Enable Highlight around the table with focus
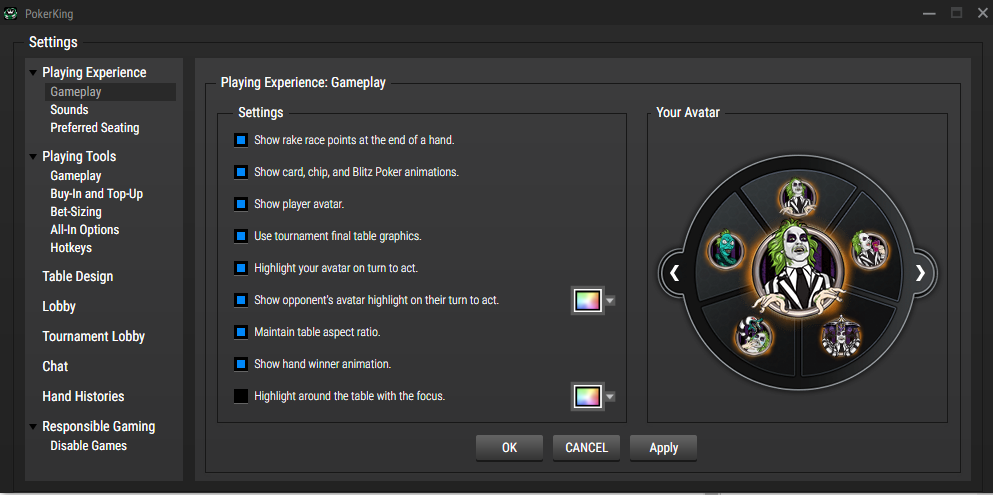The image size is (993, 495). tap(241, 396)
